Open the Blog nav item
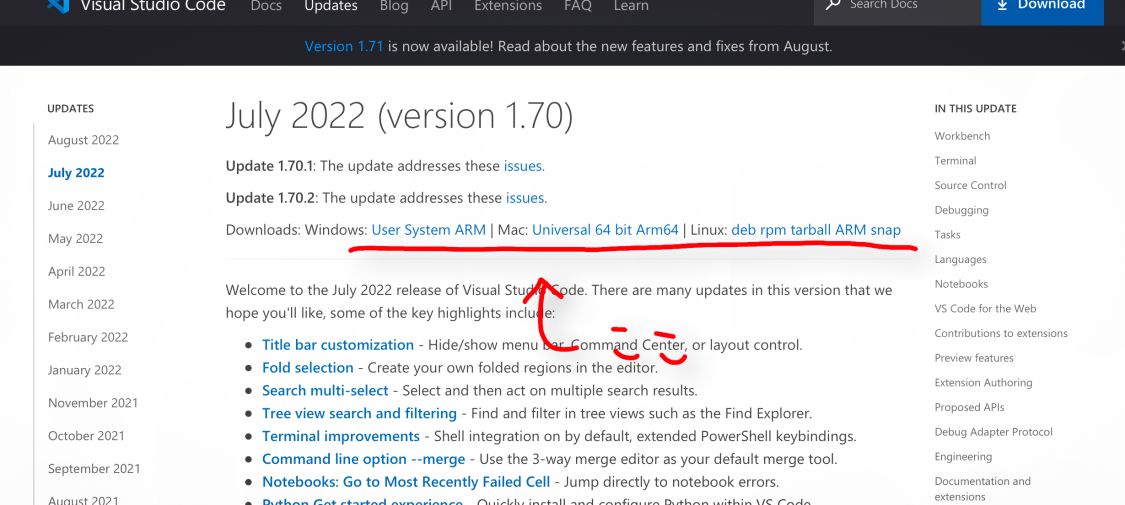The image size is (1125, 505). [394, 6]
